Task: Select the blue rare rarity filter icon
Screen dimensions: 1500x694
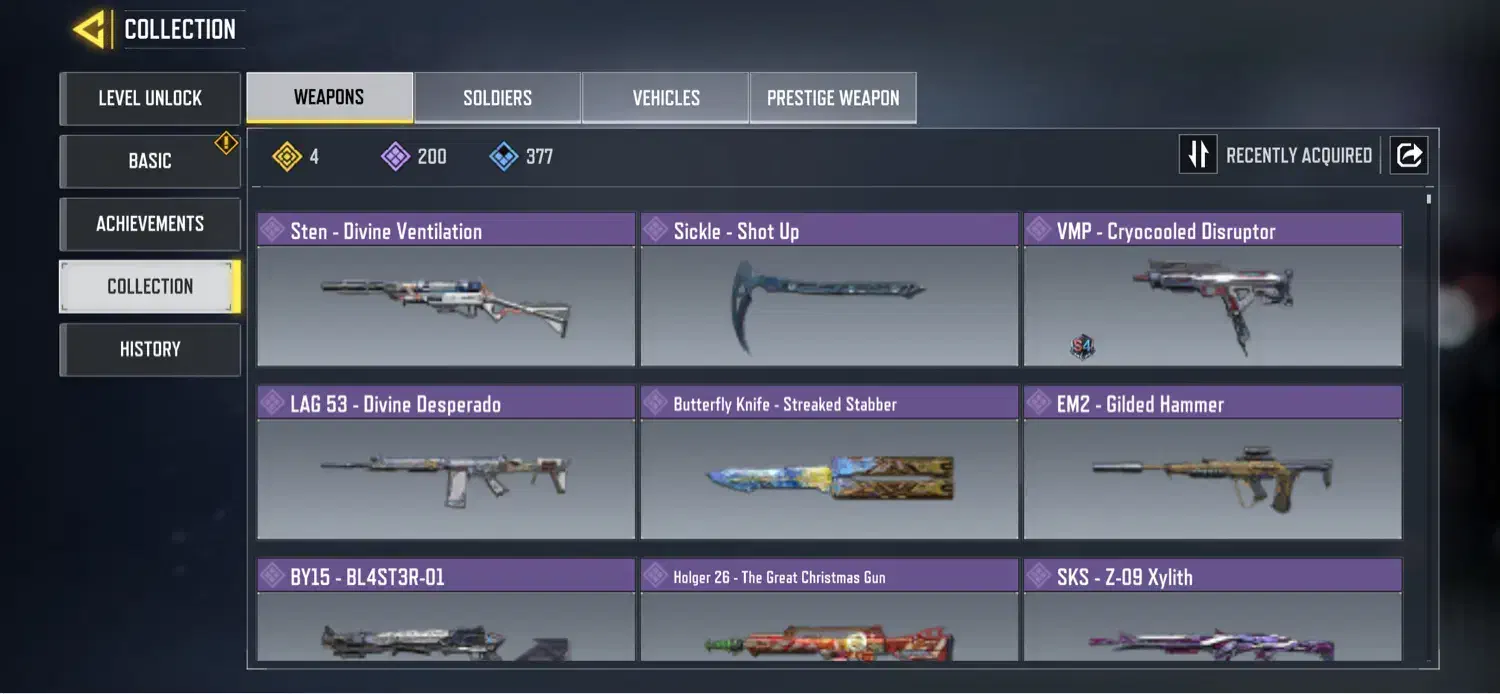Action: (504, 156)
